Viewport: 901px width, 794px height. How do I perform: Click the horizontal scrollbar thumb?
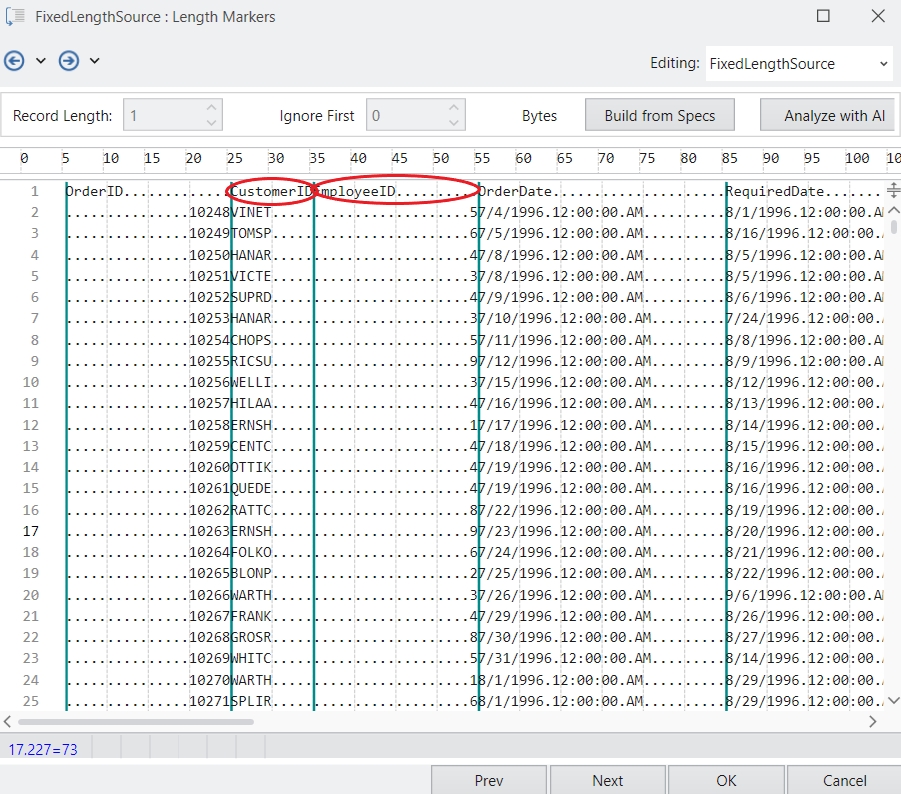coord(120,720)
